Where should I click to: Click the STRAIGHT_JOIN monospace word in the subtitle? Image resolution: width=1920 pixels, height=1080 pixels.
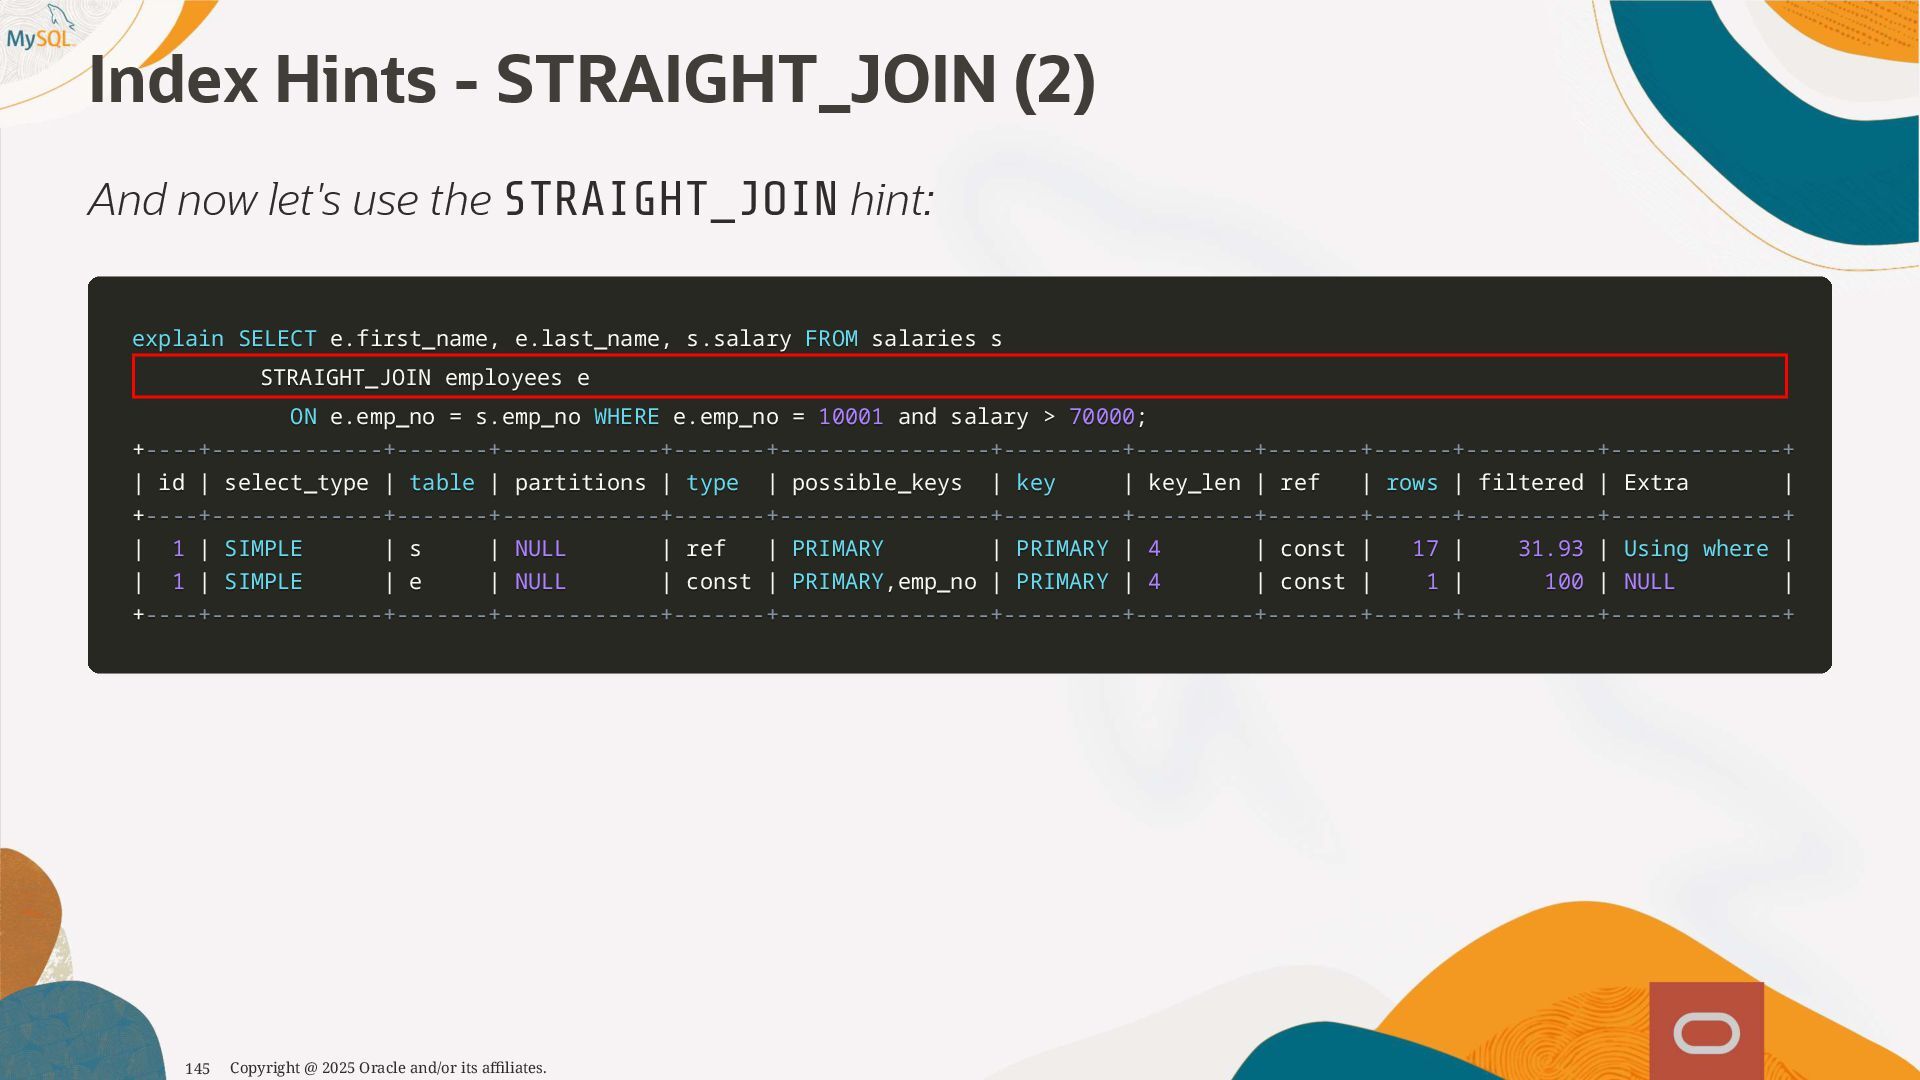(671, 200)
